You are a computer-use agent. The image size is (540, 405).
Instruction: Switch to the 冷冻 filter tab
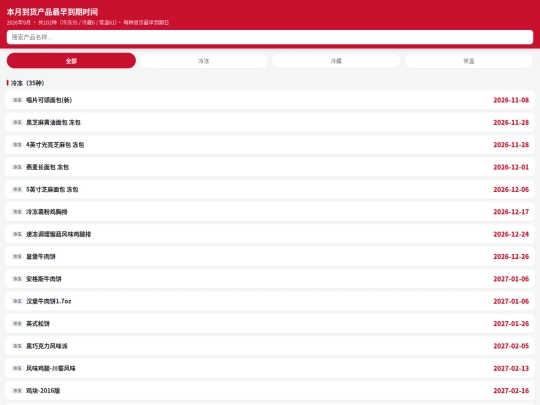[x=204, y=61]
